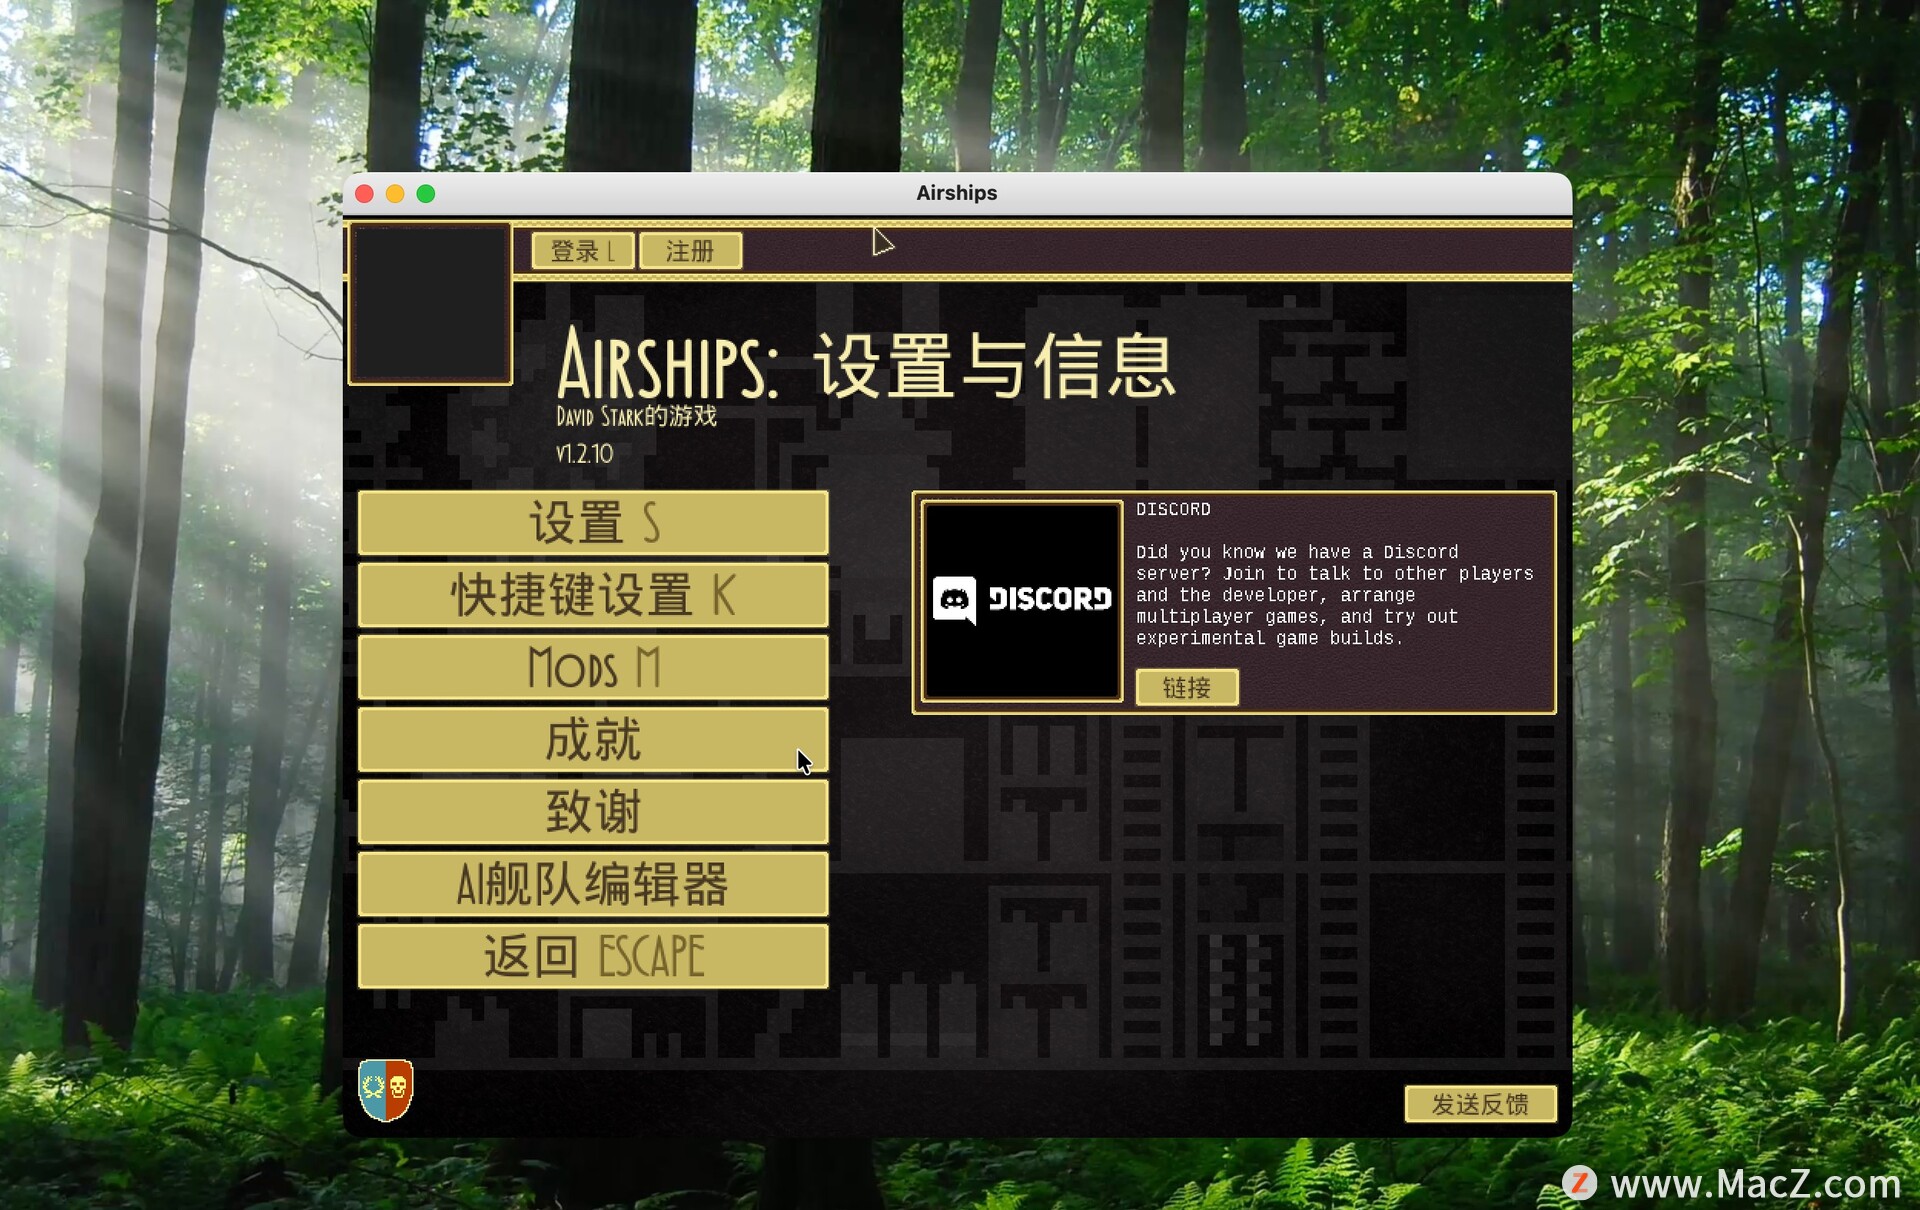Open the 致谢 credits screen

pyautogui.click(x=593, y=812)
